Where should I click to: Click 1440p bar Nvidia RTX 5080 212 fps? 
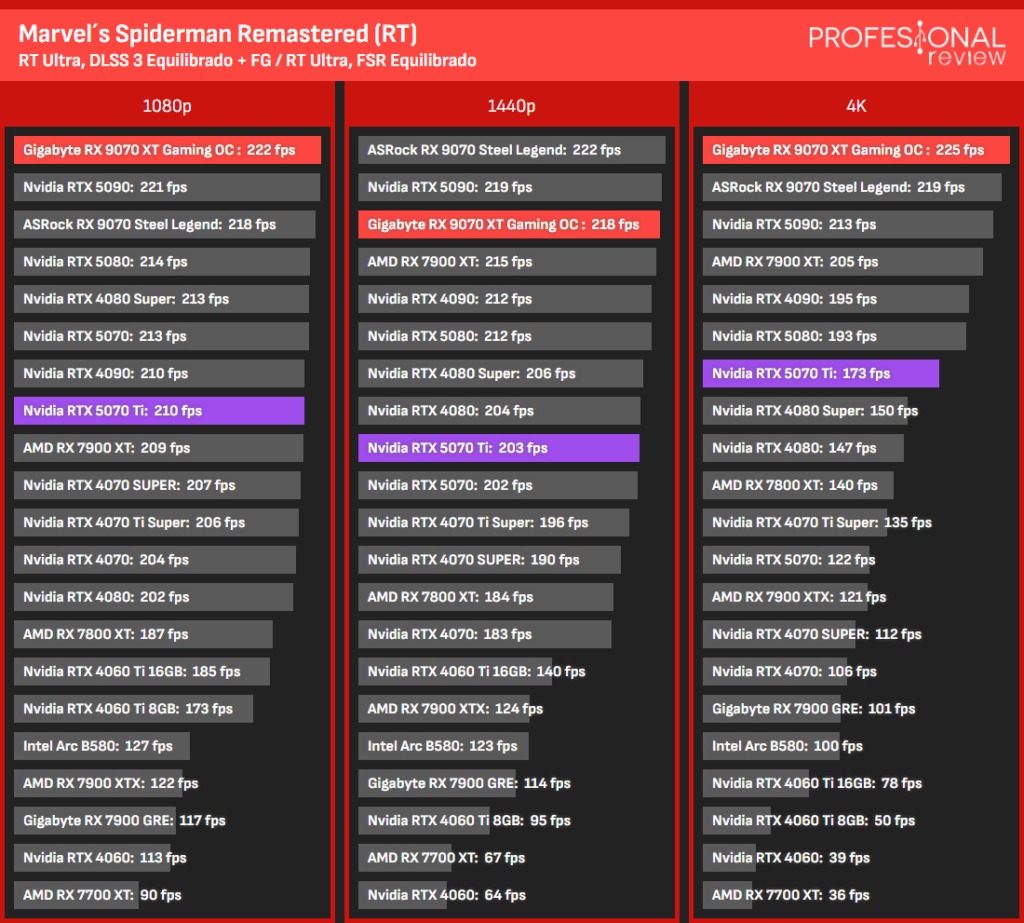click(505, 336)
